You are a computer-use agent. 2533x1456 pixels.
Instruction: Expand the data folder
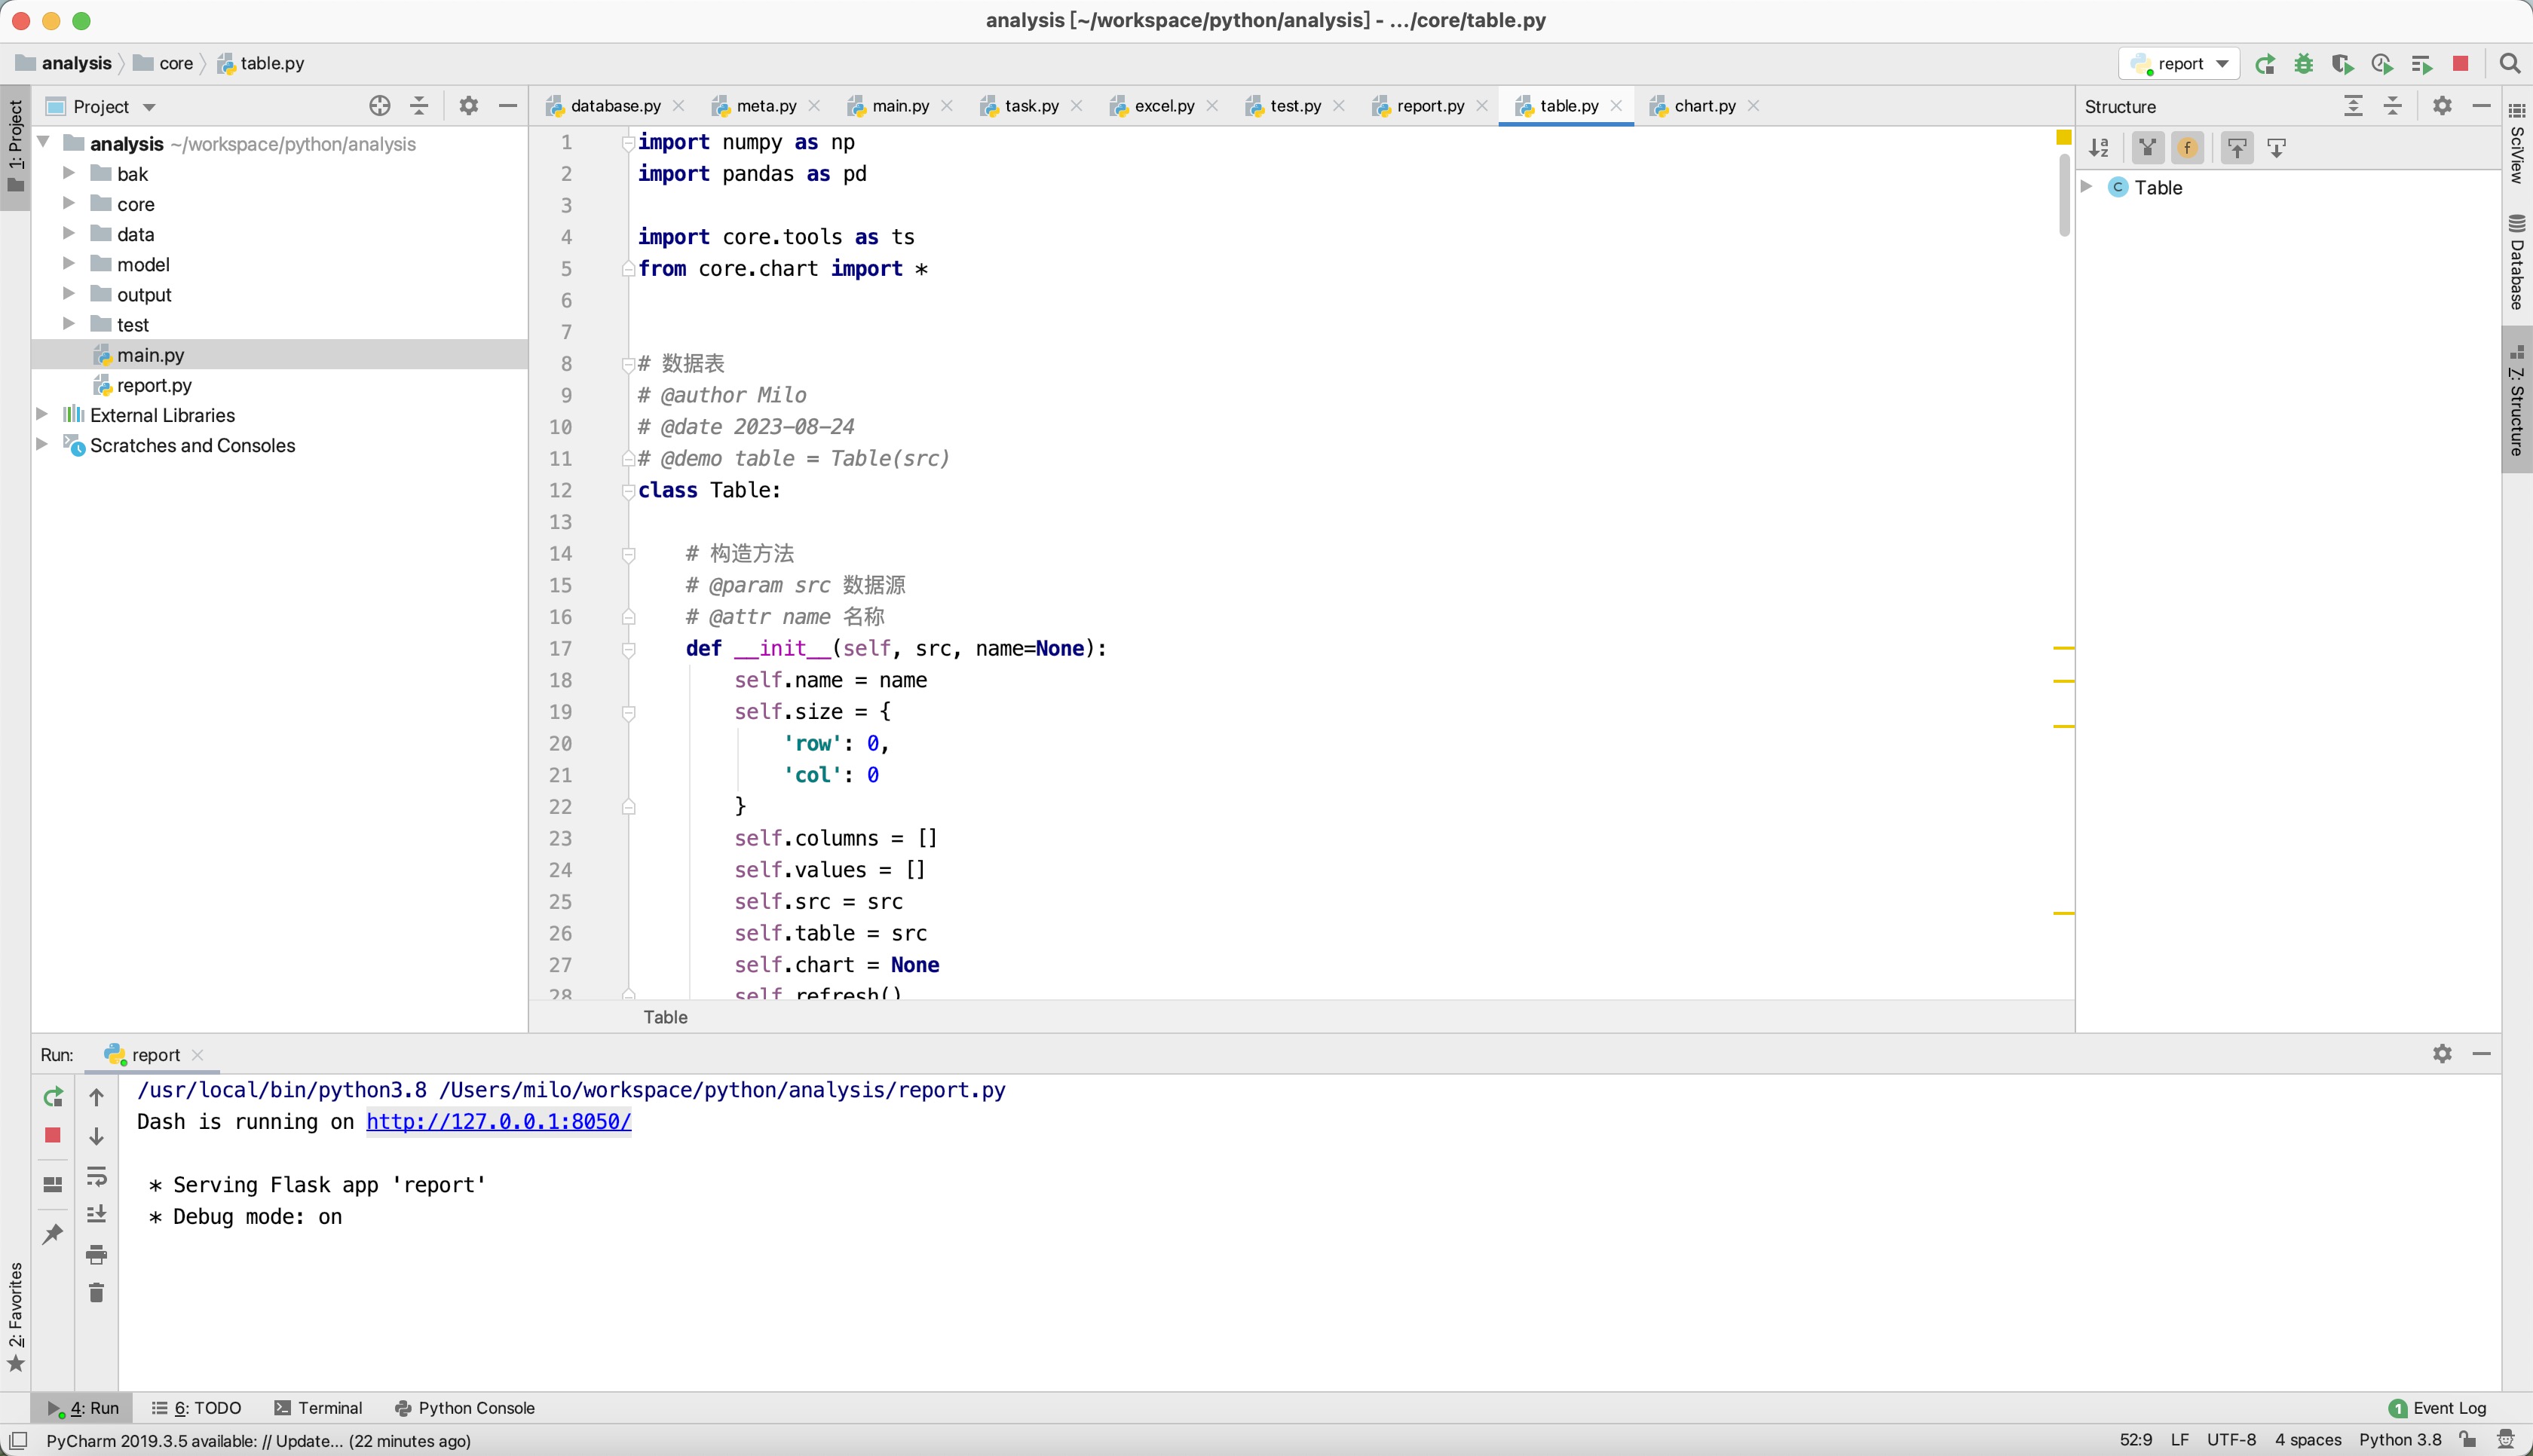coord(69,233)
